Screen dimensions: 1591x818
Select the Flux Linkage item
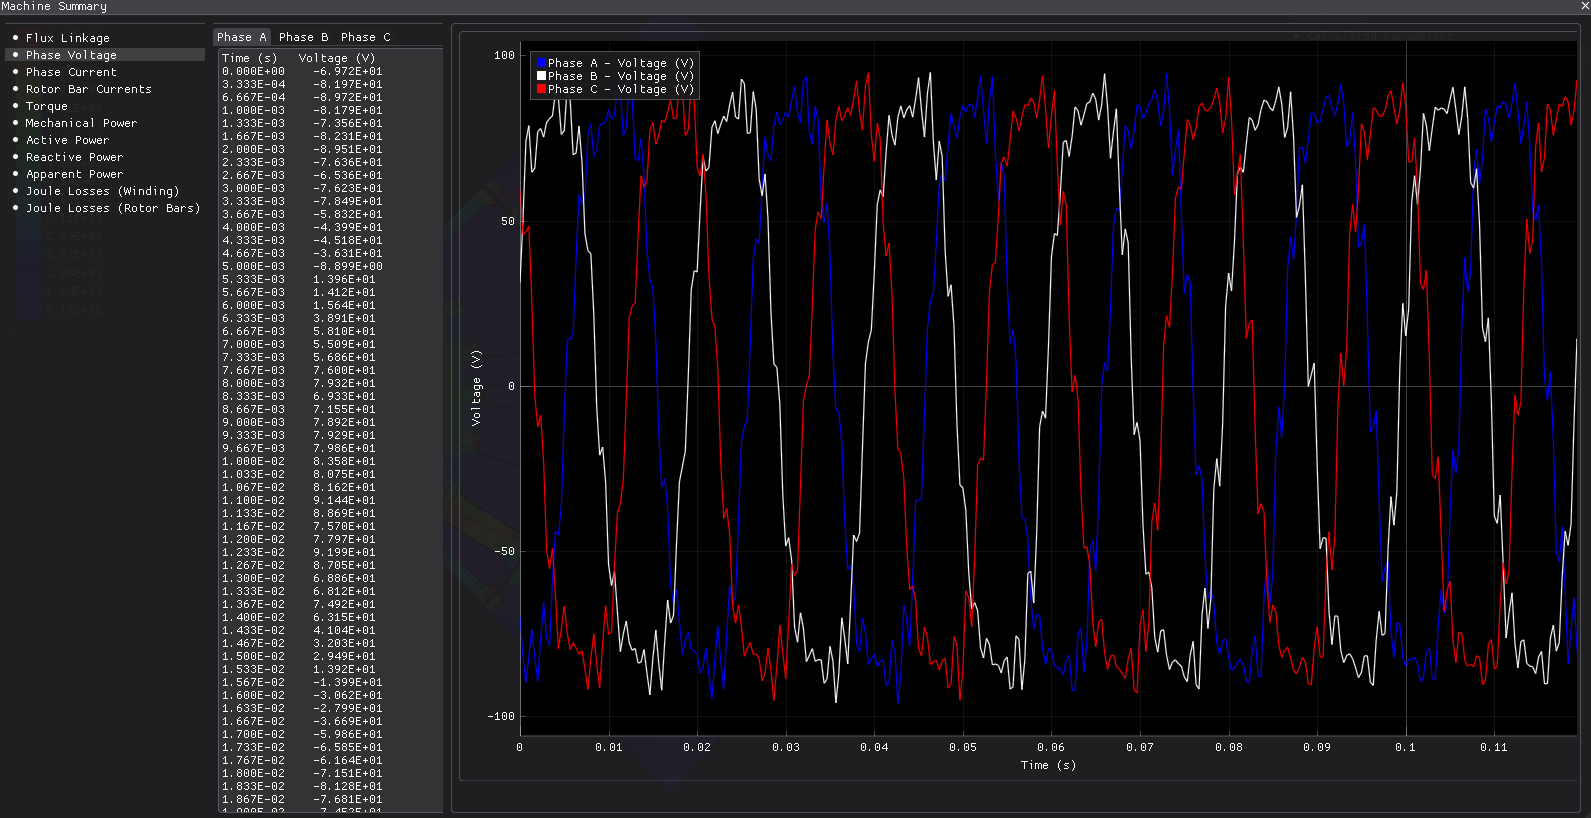[68, 38]
